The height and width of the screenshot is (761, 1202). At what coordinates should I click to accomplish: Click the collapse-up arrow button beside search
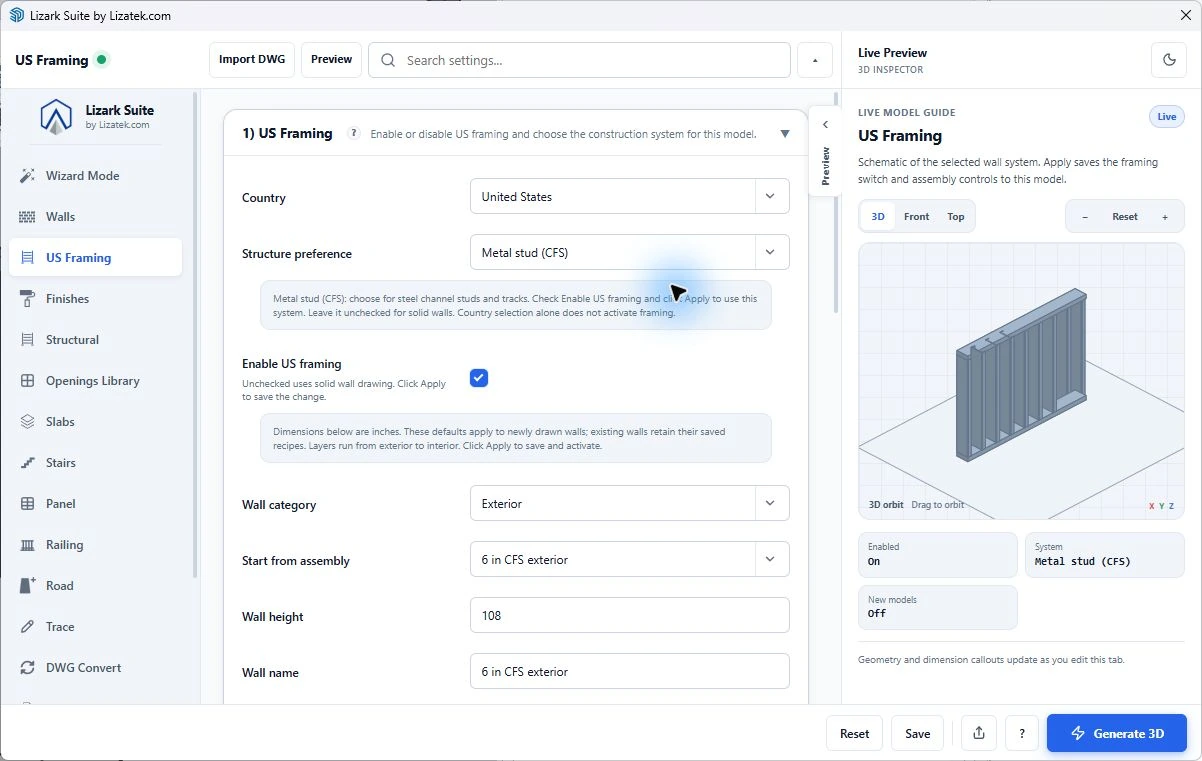[815, 60]
